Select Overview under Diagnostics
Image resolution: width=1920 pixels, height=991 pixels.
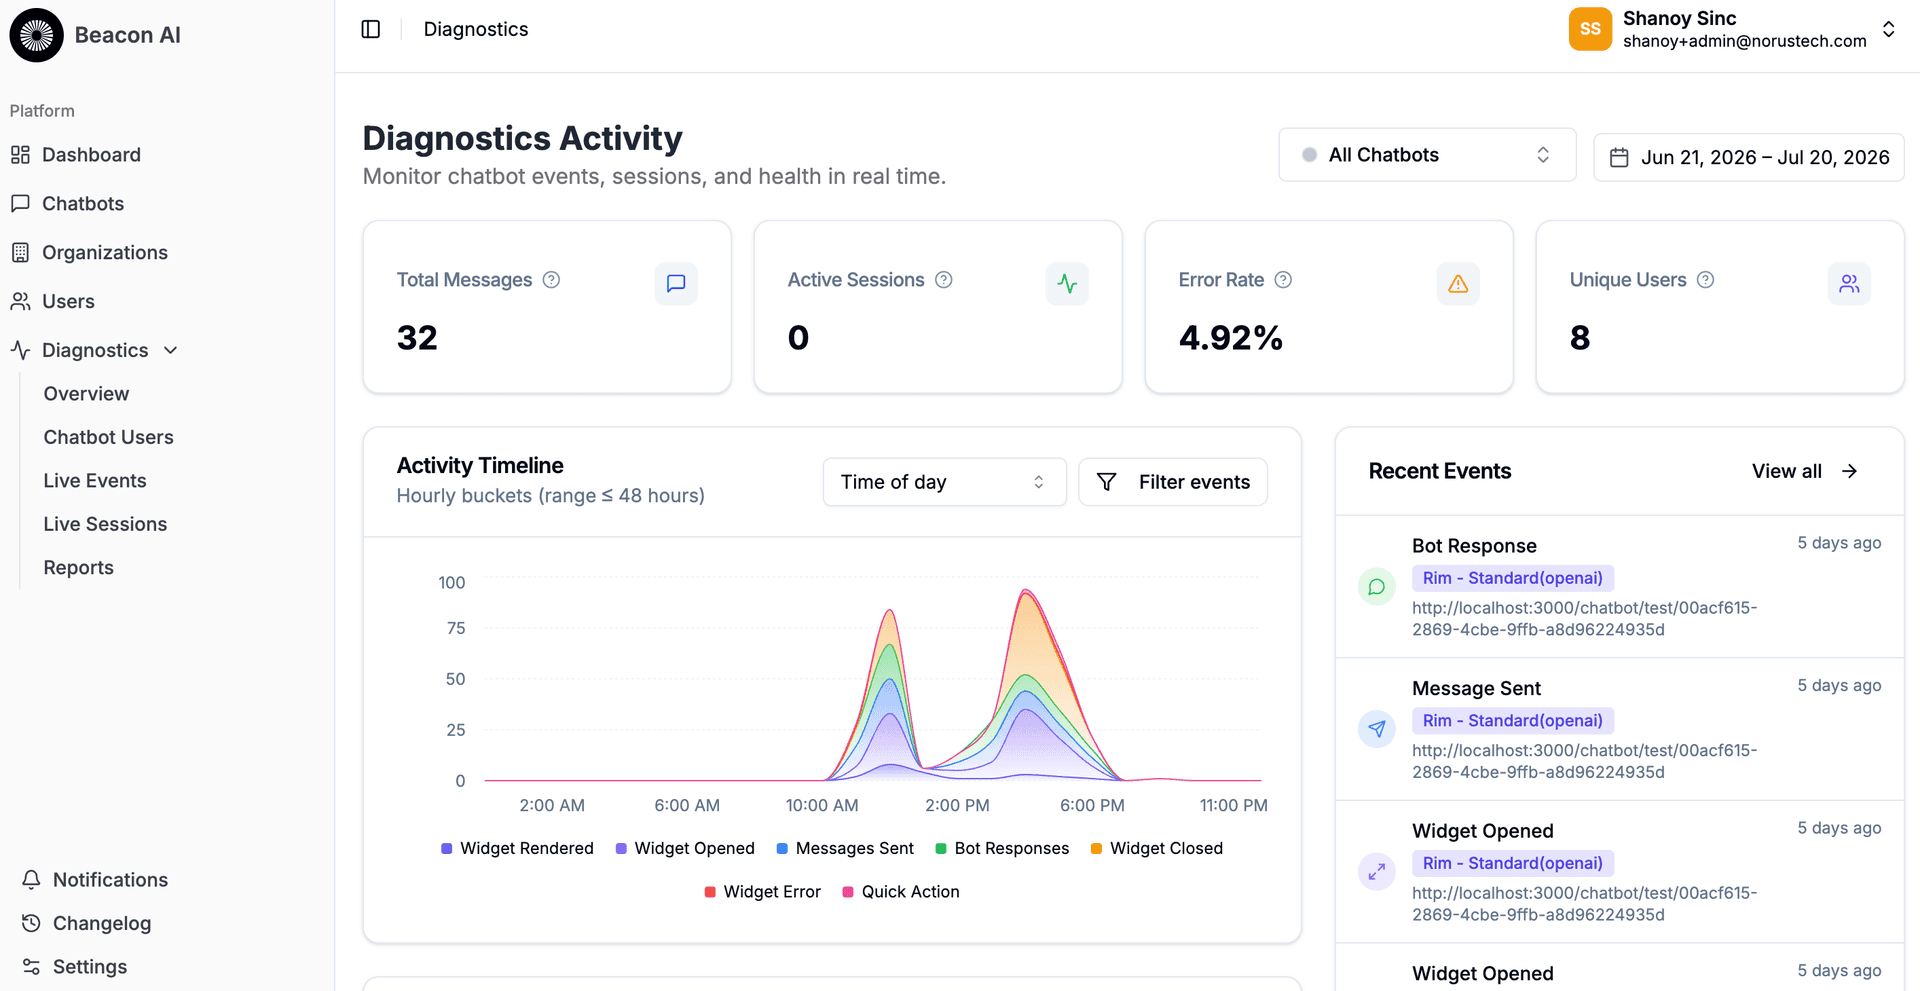86,394
